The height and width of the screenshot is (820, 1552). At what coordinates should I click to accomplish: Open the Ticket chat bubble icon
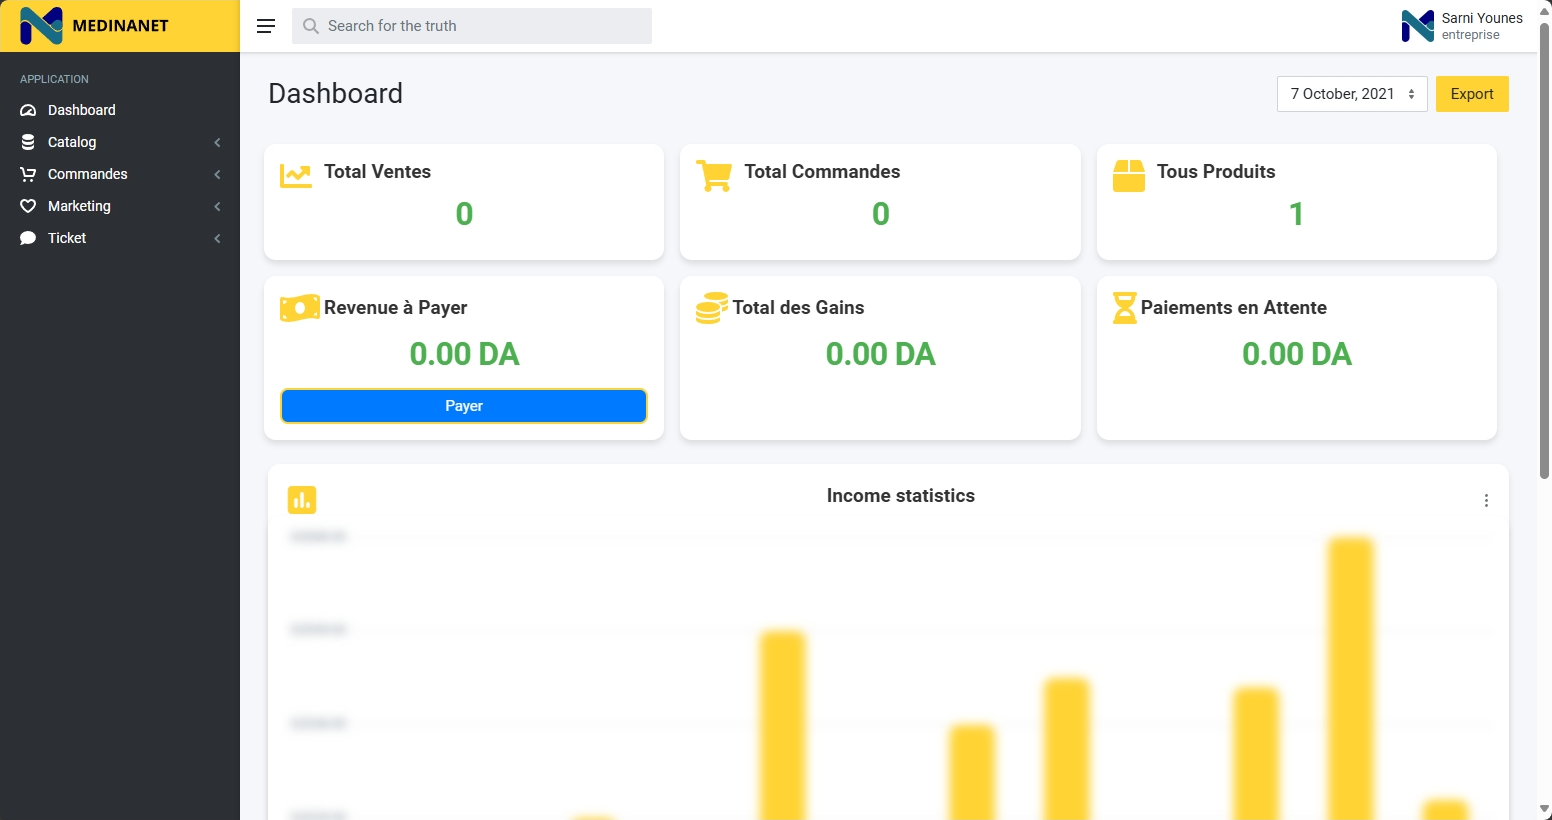(x=26, y=238)
